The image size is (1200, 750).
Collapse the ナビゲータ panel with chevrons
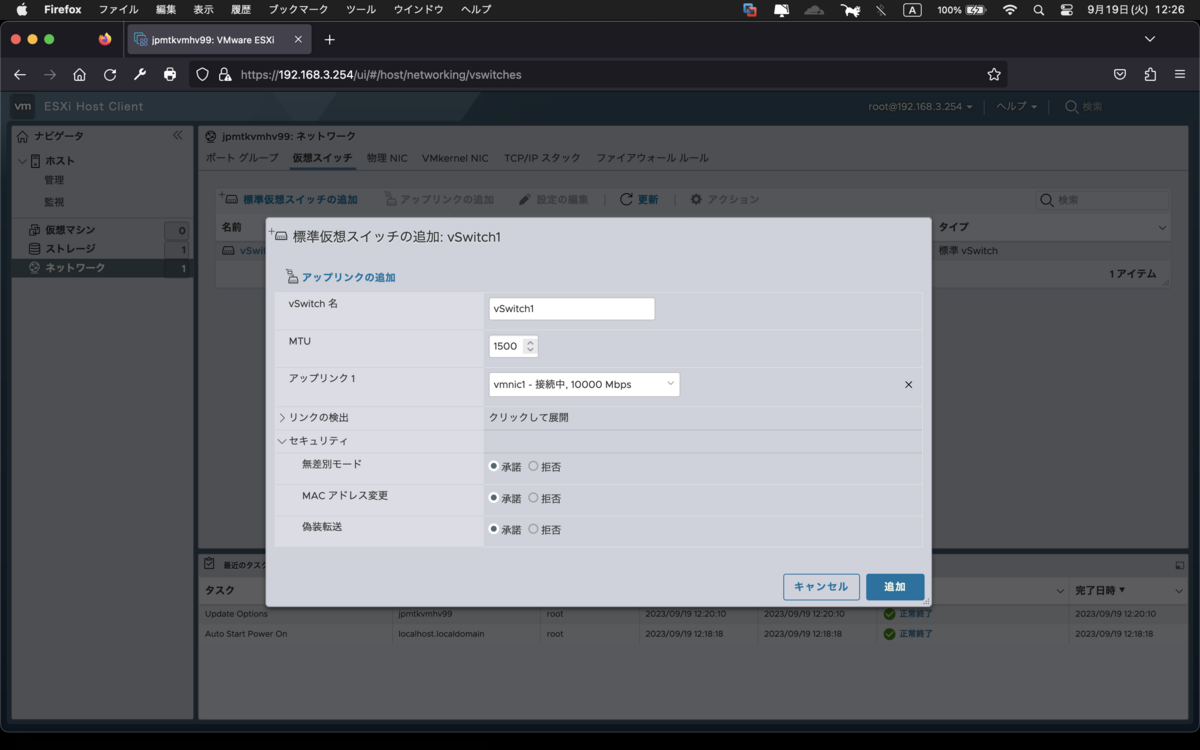pyautogui.click(x=178, y=135)
